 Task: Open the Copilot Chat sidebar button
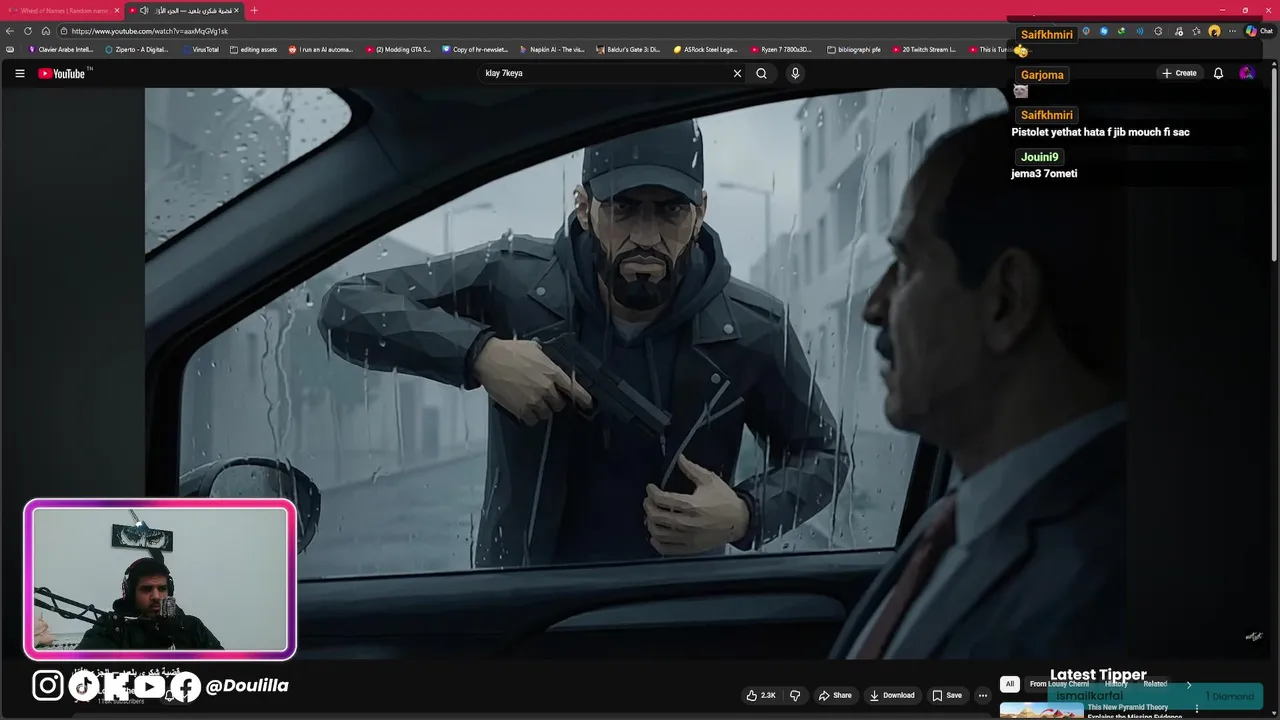click(x=1259, y=31)
